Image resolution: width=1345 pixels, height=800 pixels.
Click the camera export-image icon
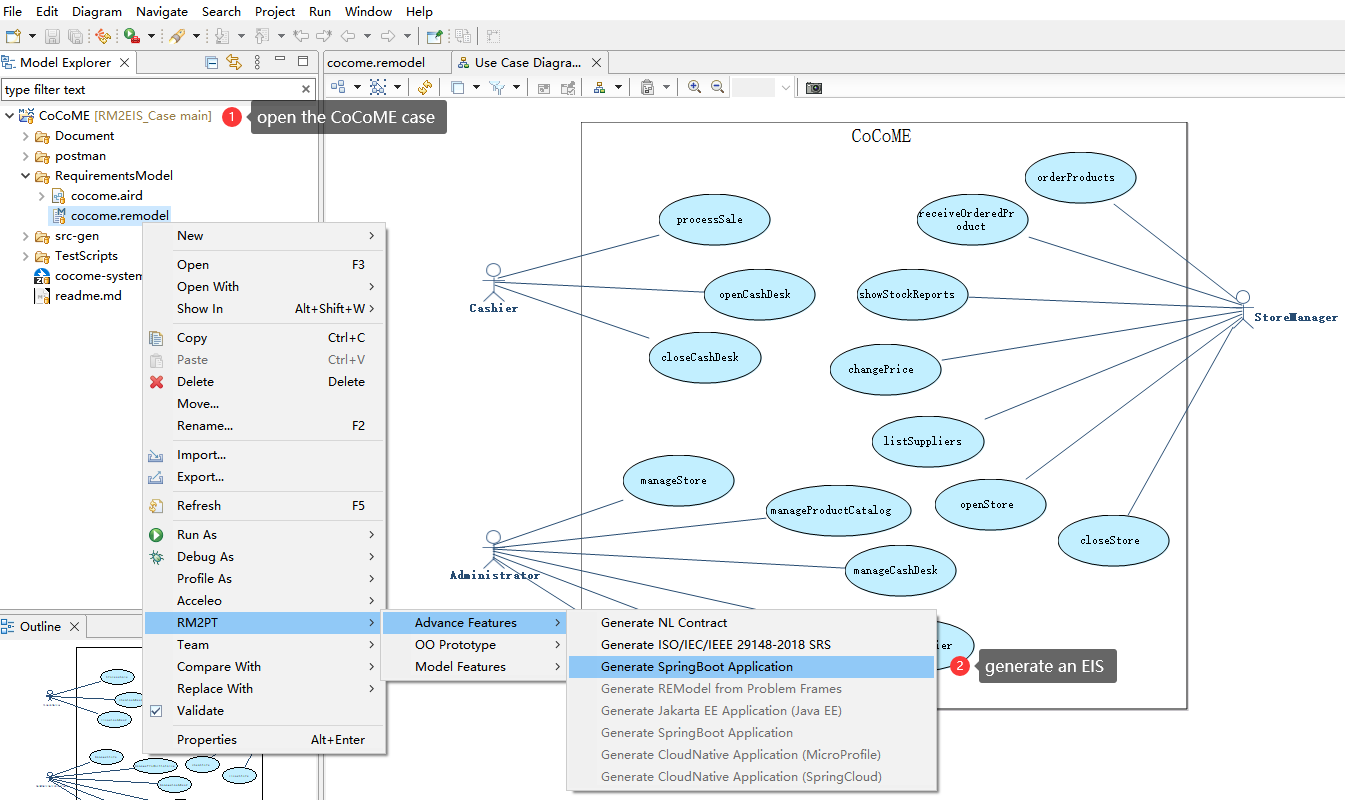tap(814, 88)
